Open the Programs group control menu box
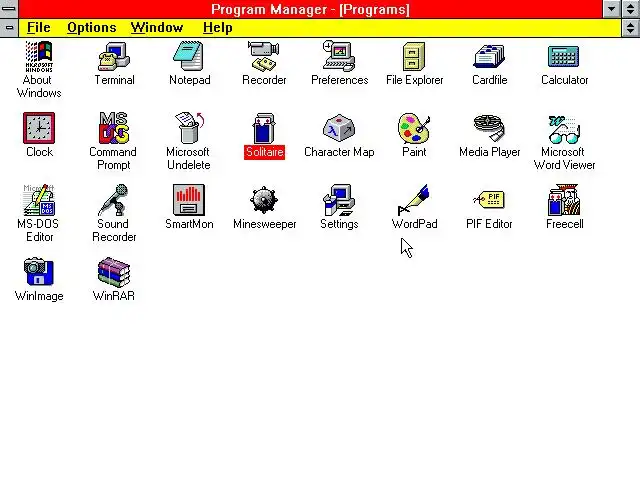640x480 pixels. (9, 28)
